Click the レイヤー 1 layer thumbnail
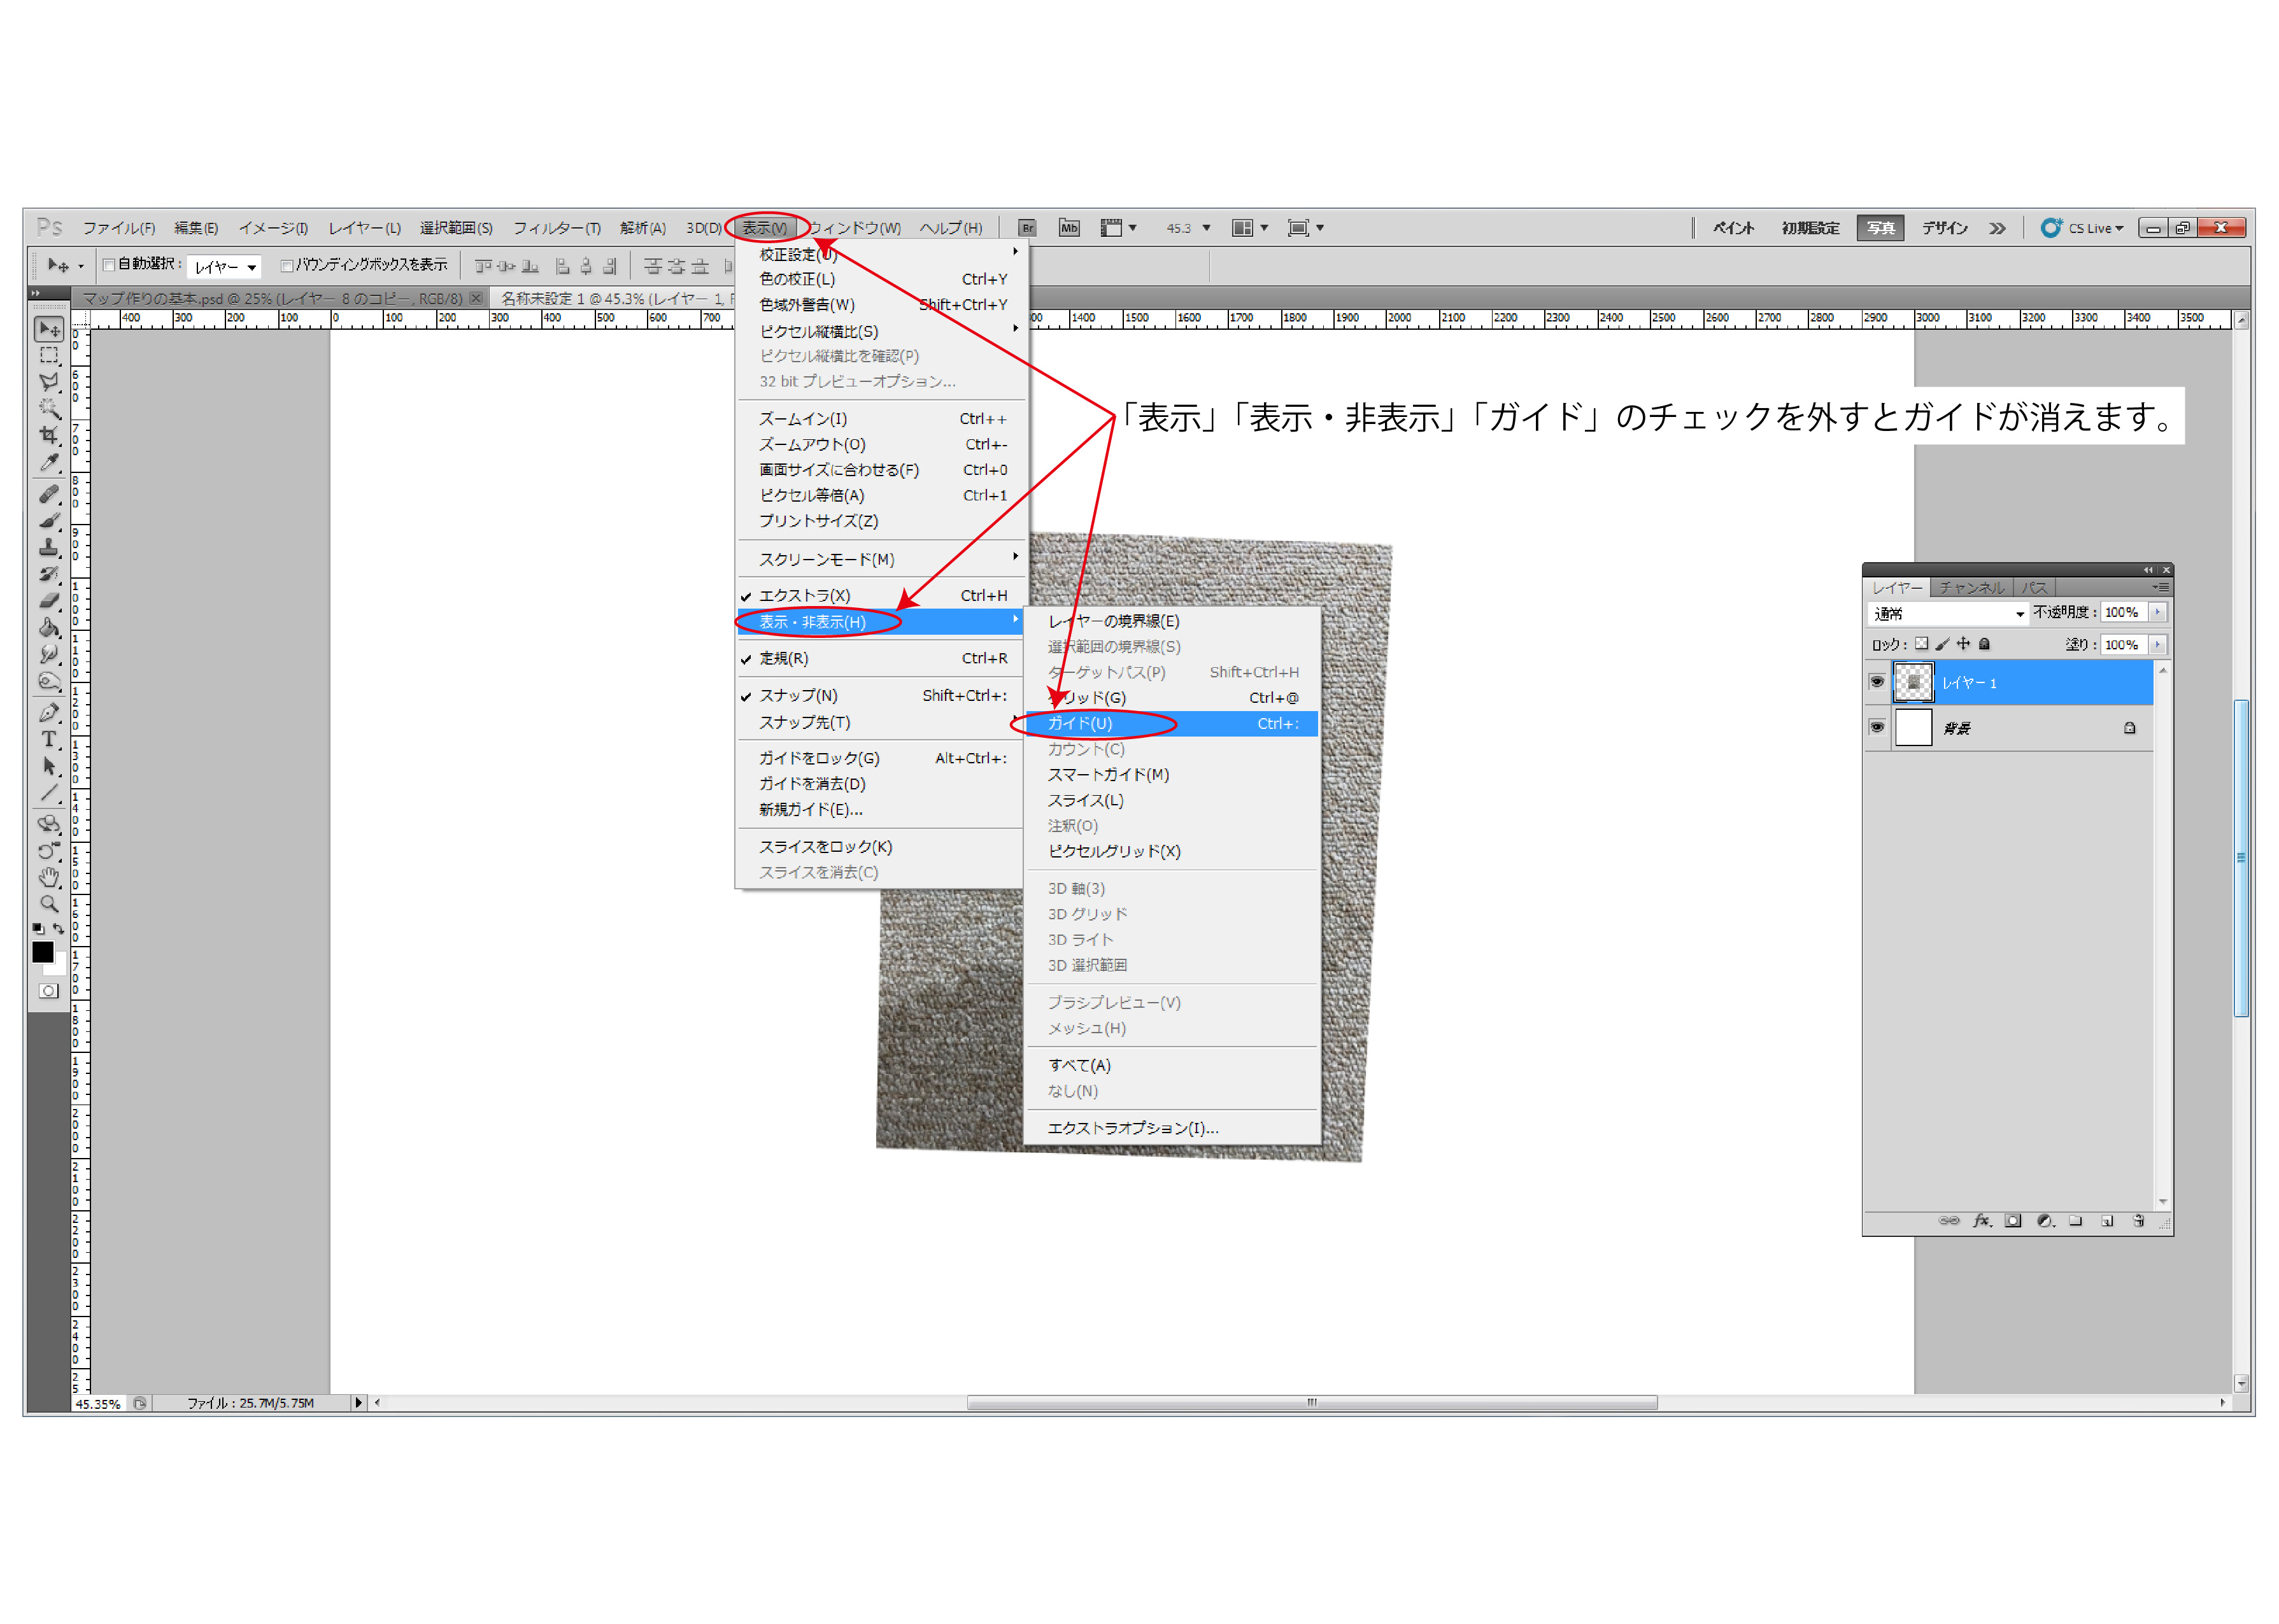This screenshot has width=2279, height=1624. (1913, 682)
